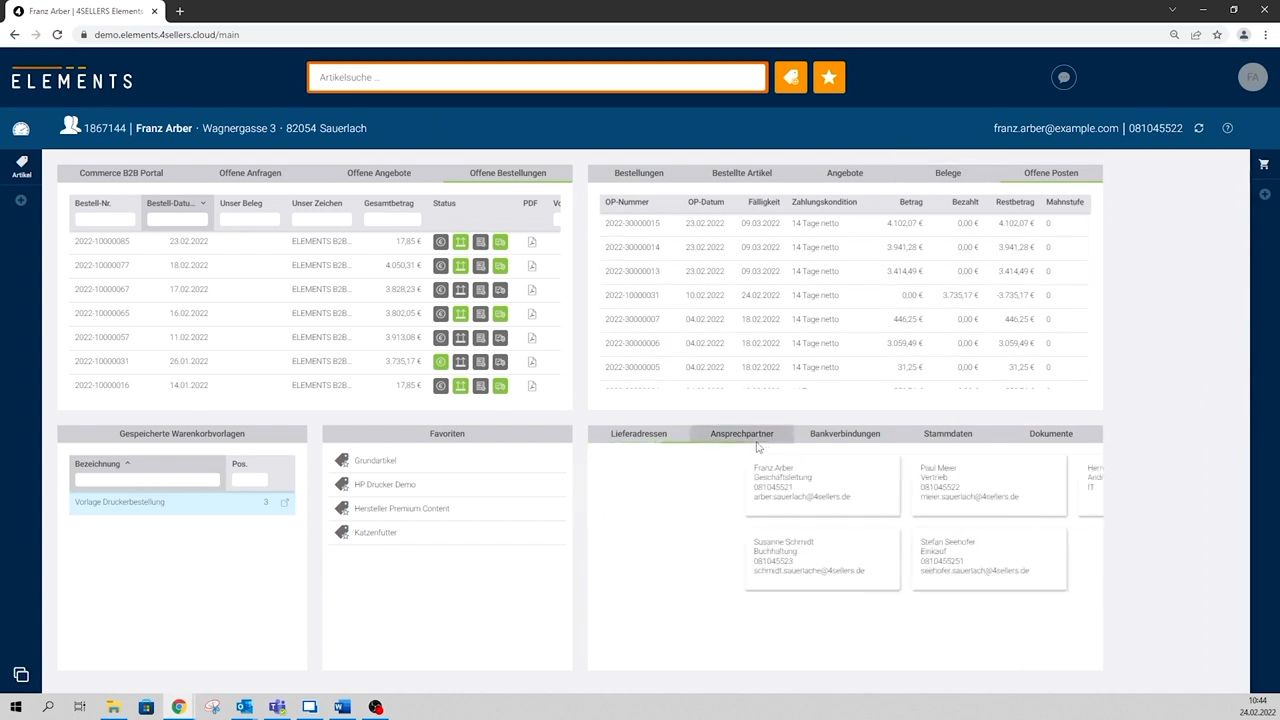
Task: Click the refresh icon beside customer phone number
Action: (x=1199, y=128)
